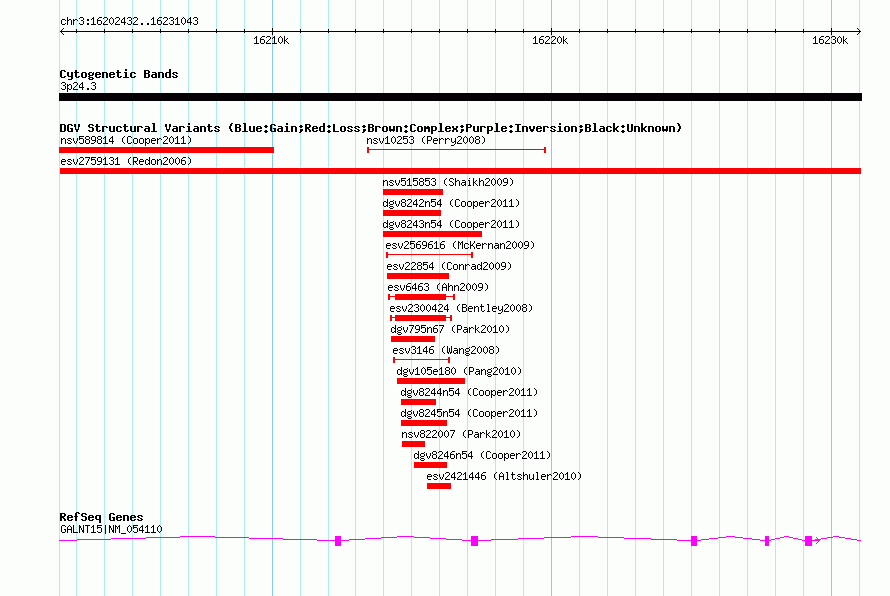Viewport: 890px width, 596px height.
Task: Click the thin red line under esv2569616
Action: click(x=430, y=255)
